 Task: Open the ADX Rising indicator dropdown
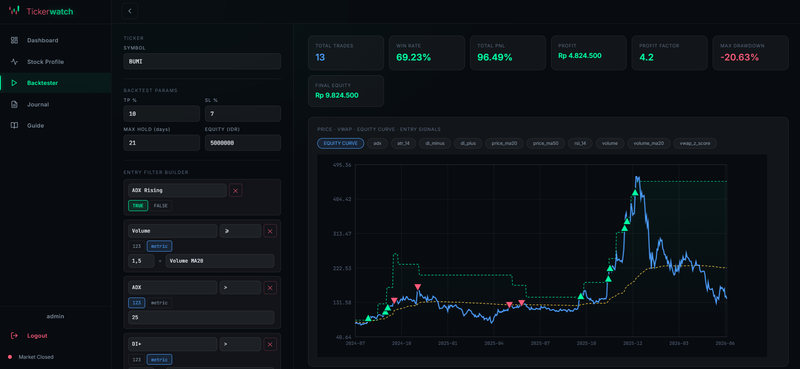[177, 190]
